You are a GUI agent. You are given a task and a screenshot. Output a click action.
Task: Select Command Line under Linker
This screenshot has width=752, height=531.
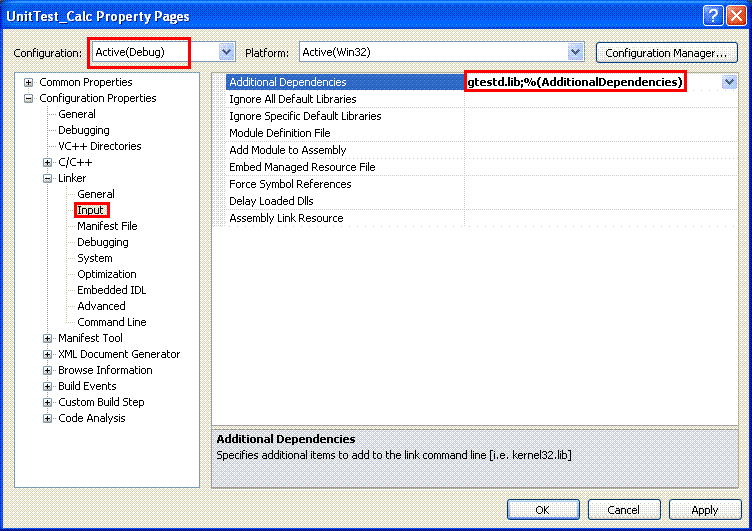point(112,322)
